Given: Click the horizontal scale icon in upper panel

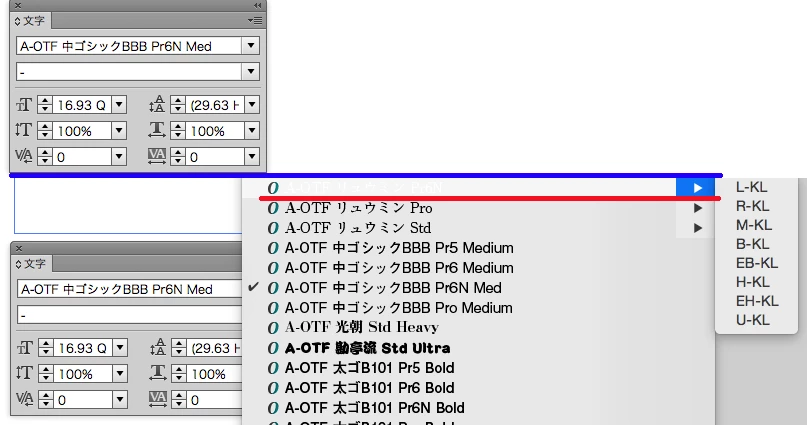Looking at the screenshot, I should coord(157,130).
